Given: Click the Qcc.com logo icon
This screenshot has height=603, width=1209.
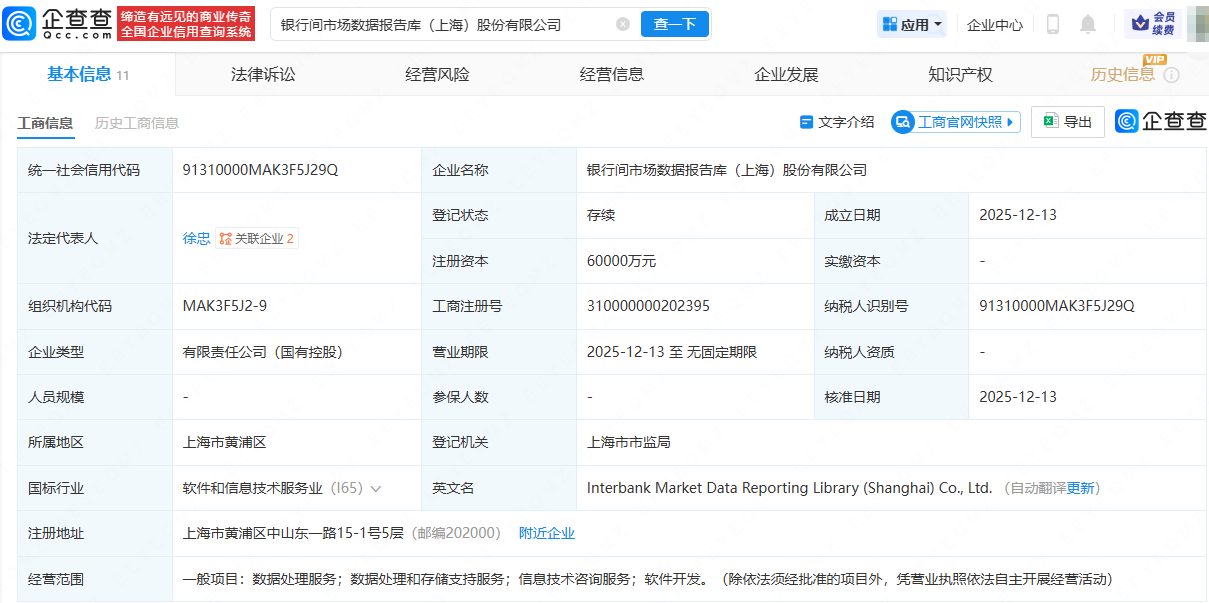Looking at the screenshot, I should click(x=20, y=24).
